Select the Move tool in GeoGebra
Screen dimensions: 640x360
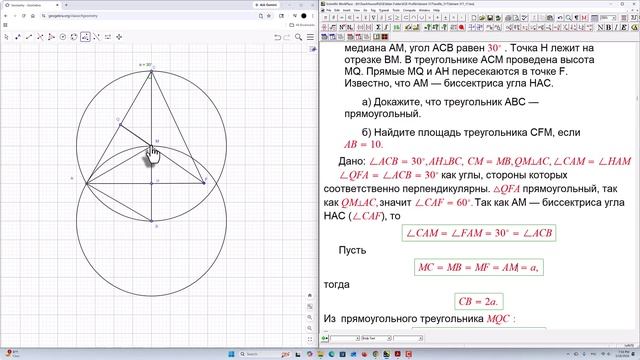(x=7, y=37)
